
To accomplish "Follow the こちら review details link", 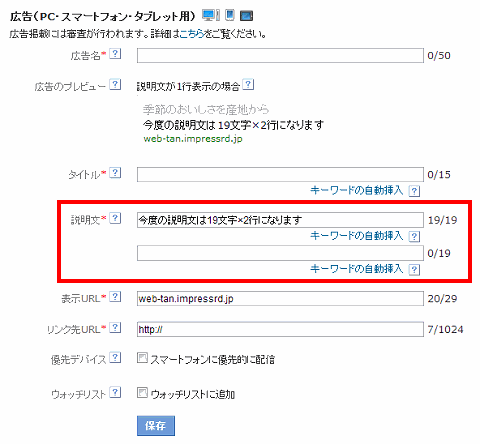I will (192, 34).
